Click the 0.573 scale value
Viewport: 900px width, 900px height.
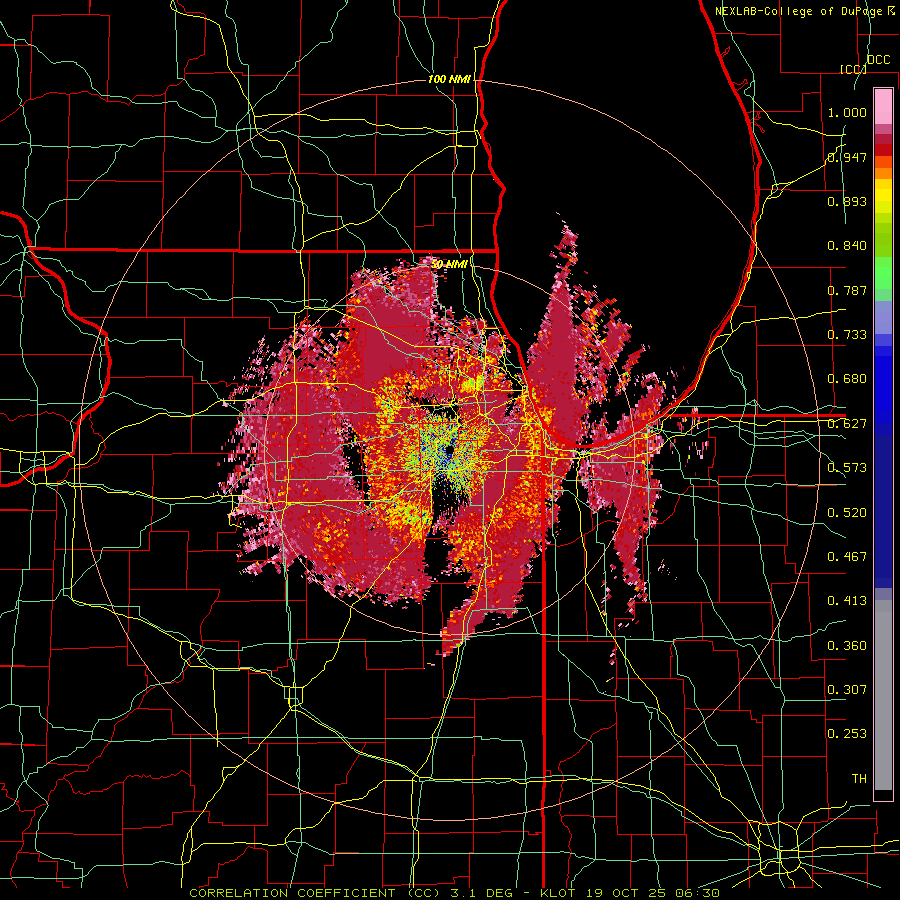847,468
